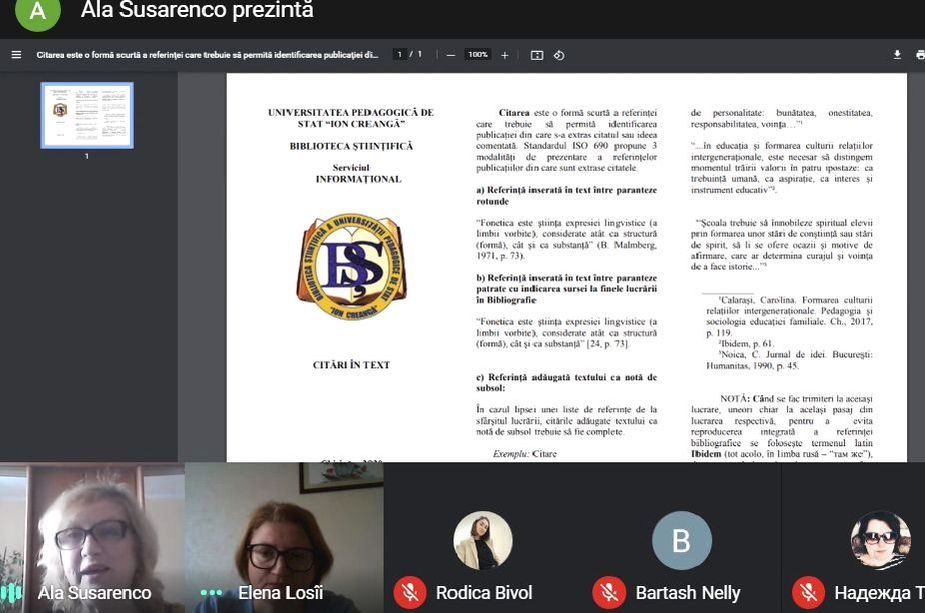The width and height of the screenshot is (925, 613).
Task: Select the page 1 thumbnail in sidebar
Action: point(87,115)
